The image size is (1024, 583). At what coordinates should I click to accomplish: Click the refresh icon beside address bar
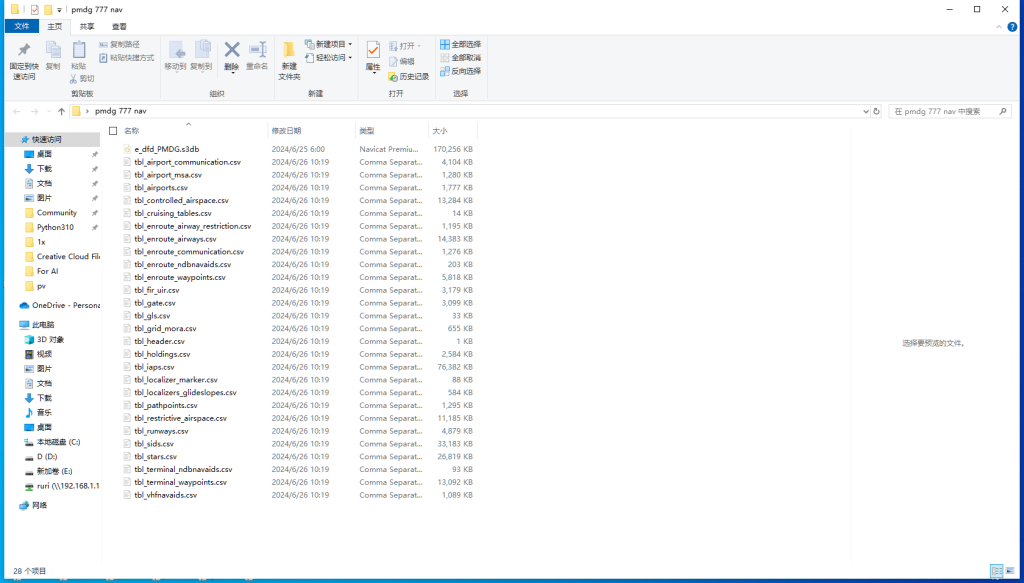877,112
